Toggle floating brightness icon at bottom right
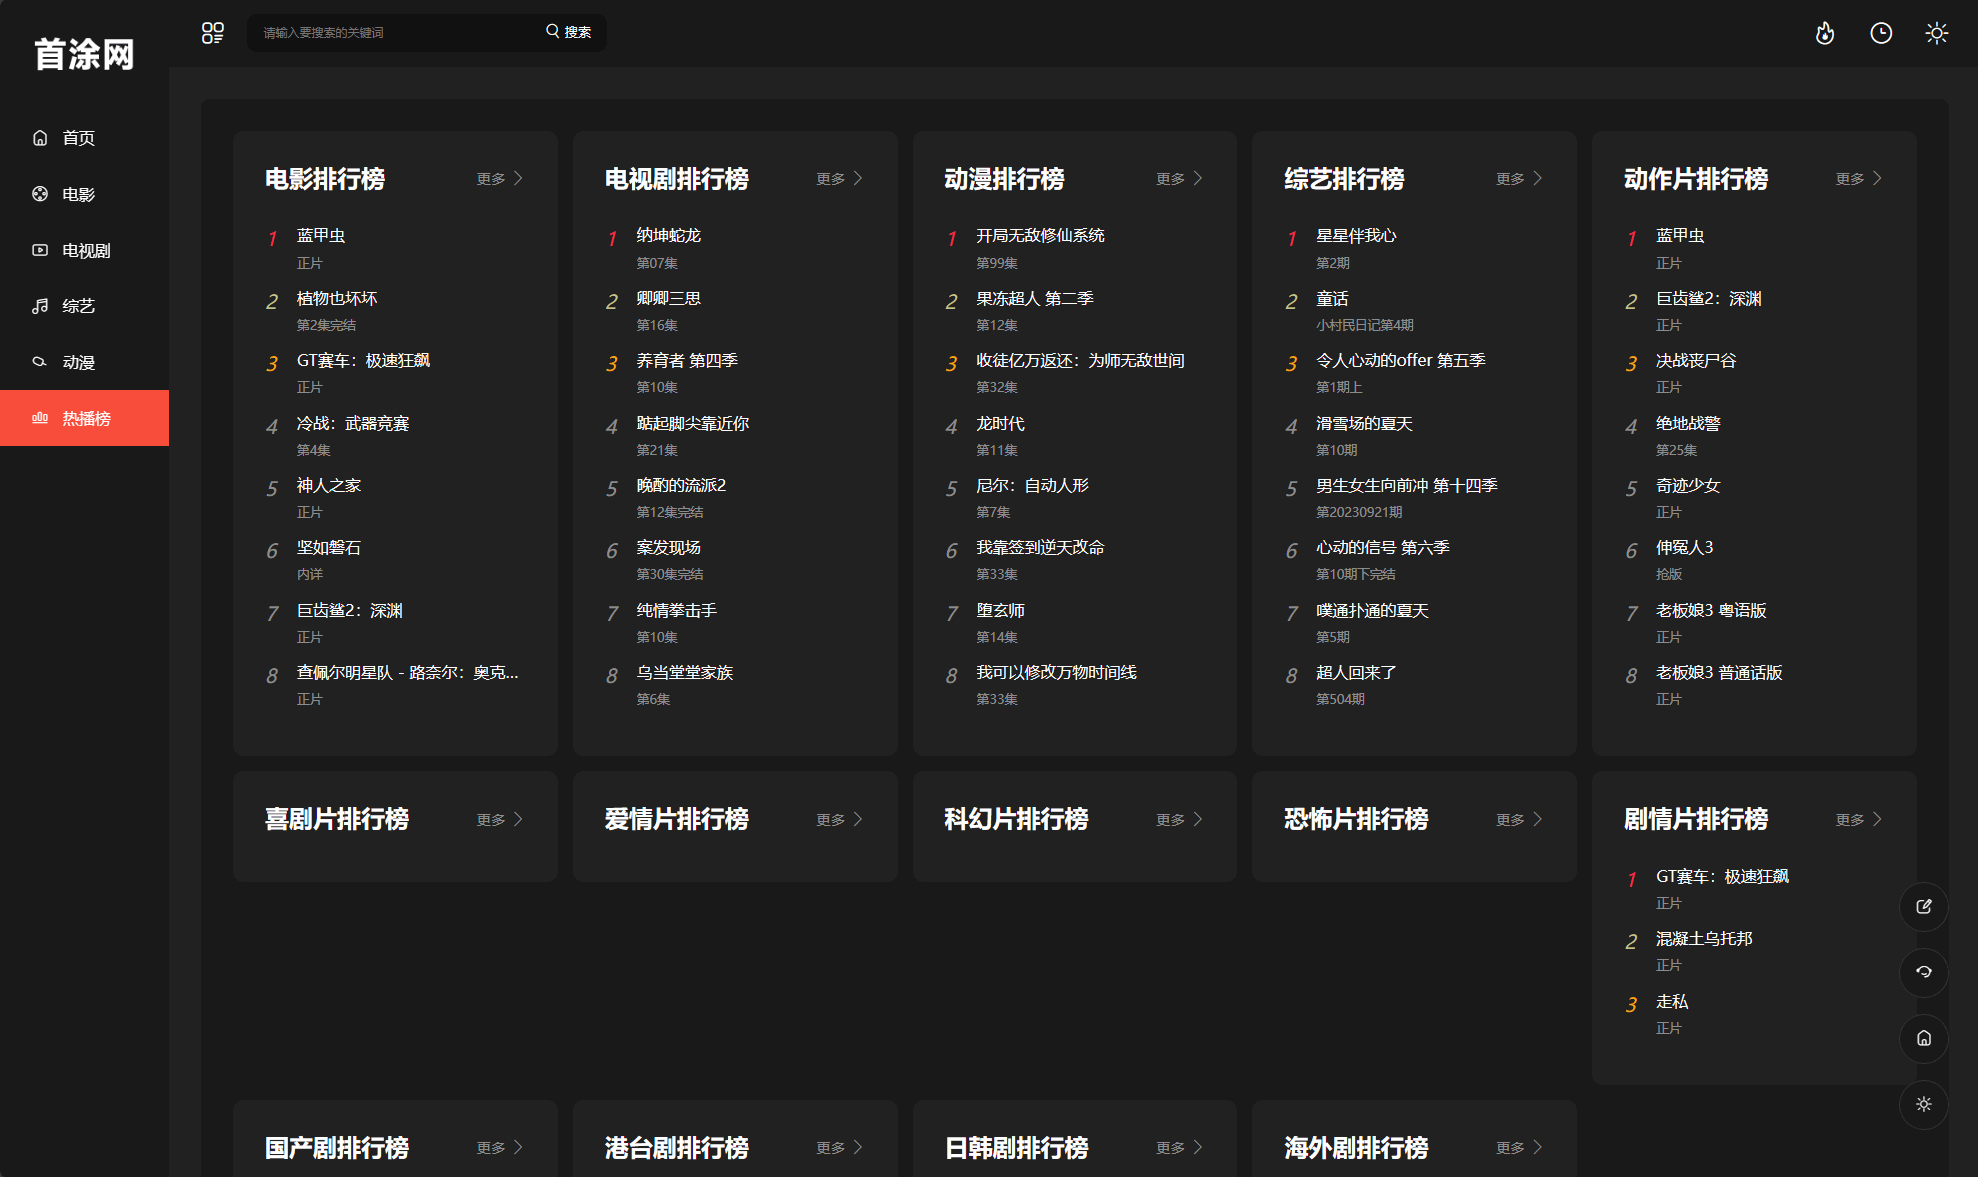This screenshot has width=1978, height=1177. pos(1923,1104)
